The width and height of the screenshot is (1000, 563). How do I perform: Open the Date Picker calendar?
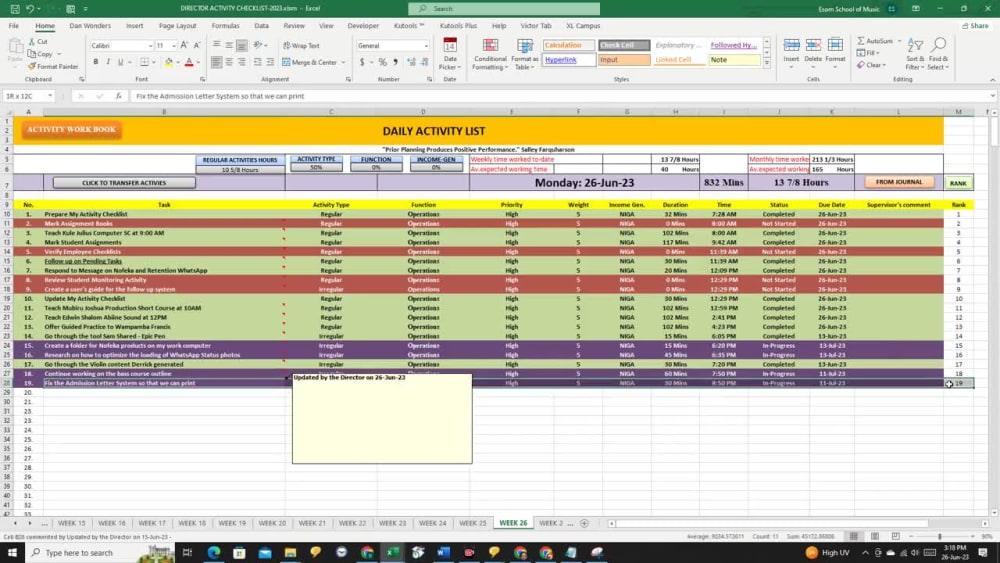point(450,54)
